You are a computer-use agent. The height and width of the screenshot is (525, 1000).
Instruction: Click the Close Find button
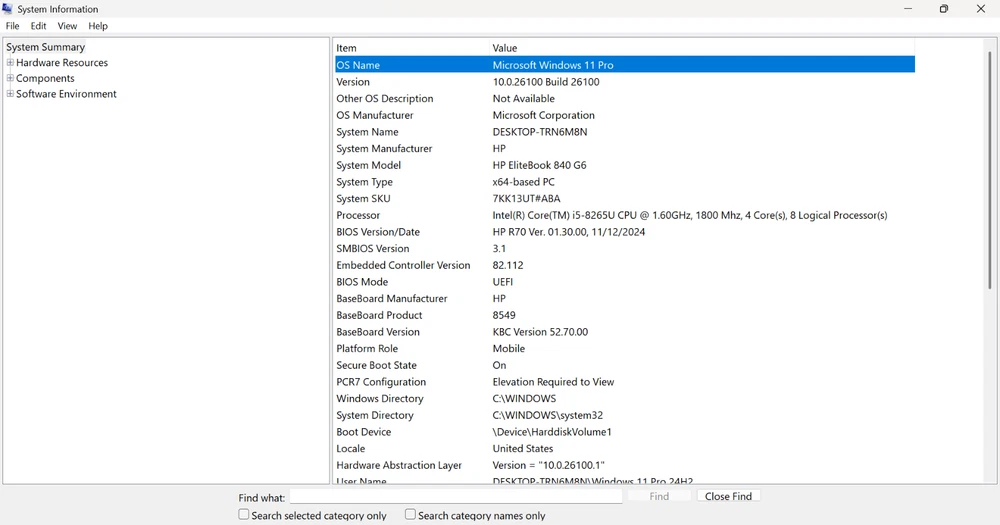tap(728, 496)
